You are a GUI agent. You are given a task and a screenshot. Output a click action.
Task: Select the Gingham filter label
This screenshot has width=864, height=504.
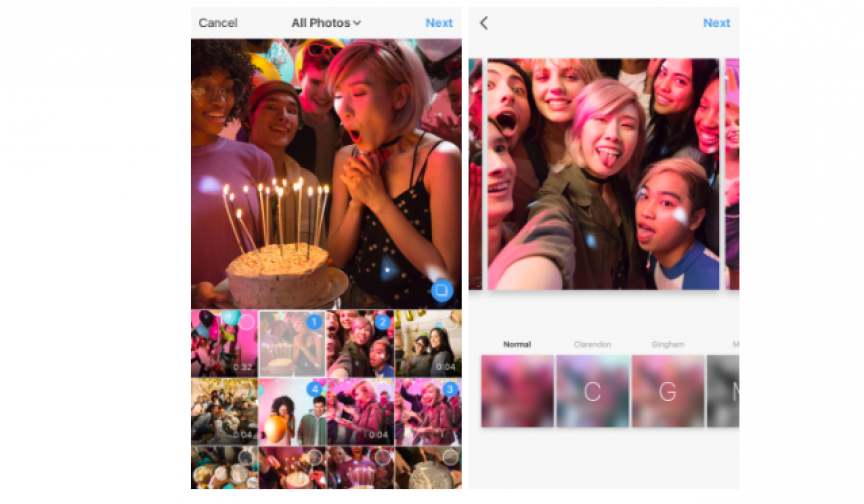point(667,345)
